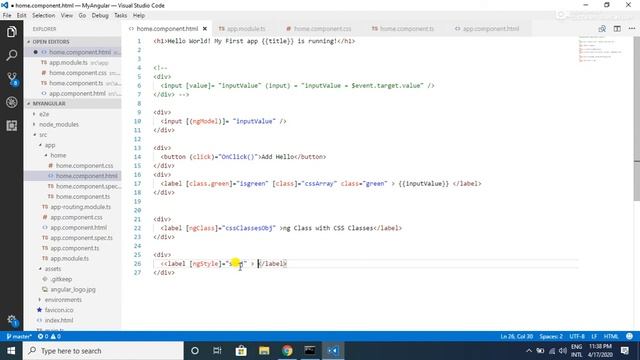
Task: Change end of line sequence LF
Action: 594,336
